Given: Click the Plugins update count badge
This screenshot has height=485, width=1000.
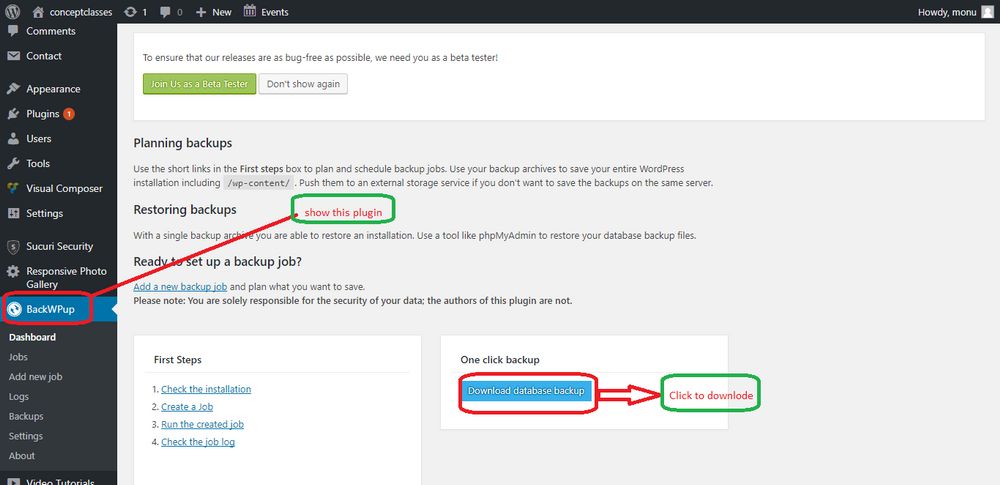Looking at the screenshot, I should click(x=69, y=114).
